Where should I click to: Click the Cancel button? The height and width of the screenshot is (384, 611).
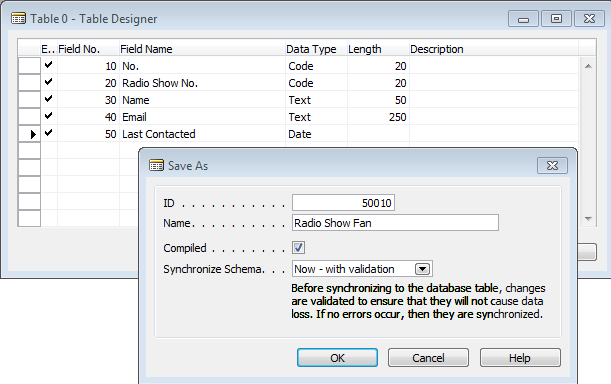428,357
